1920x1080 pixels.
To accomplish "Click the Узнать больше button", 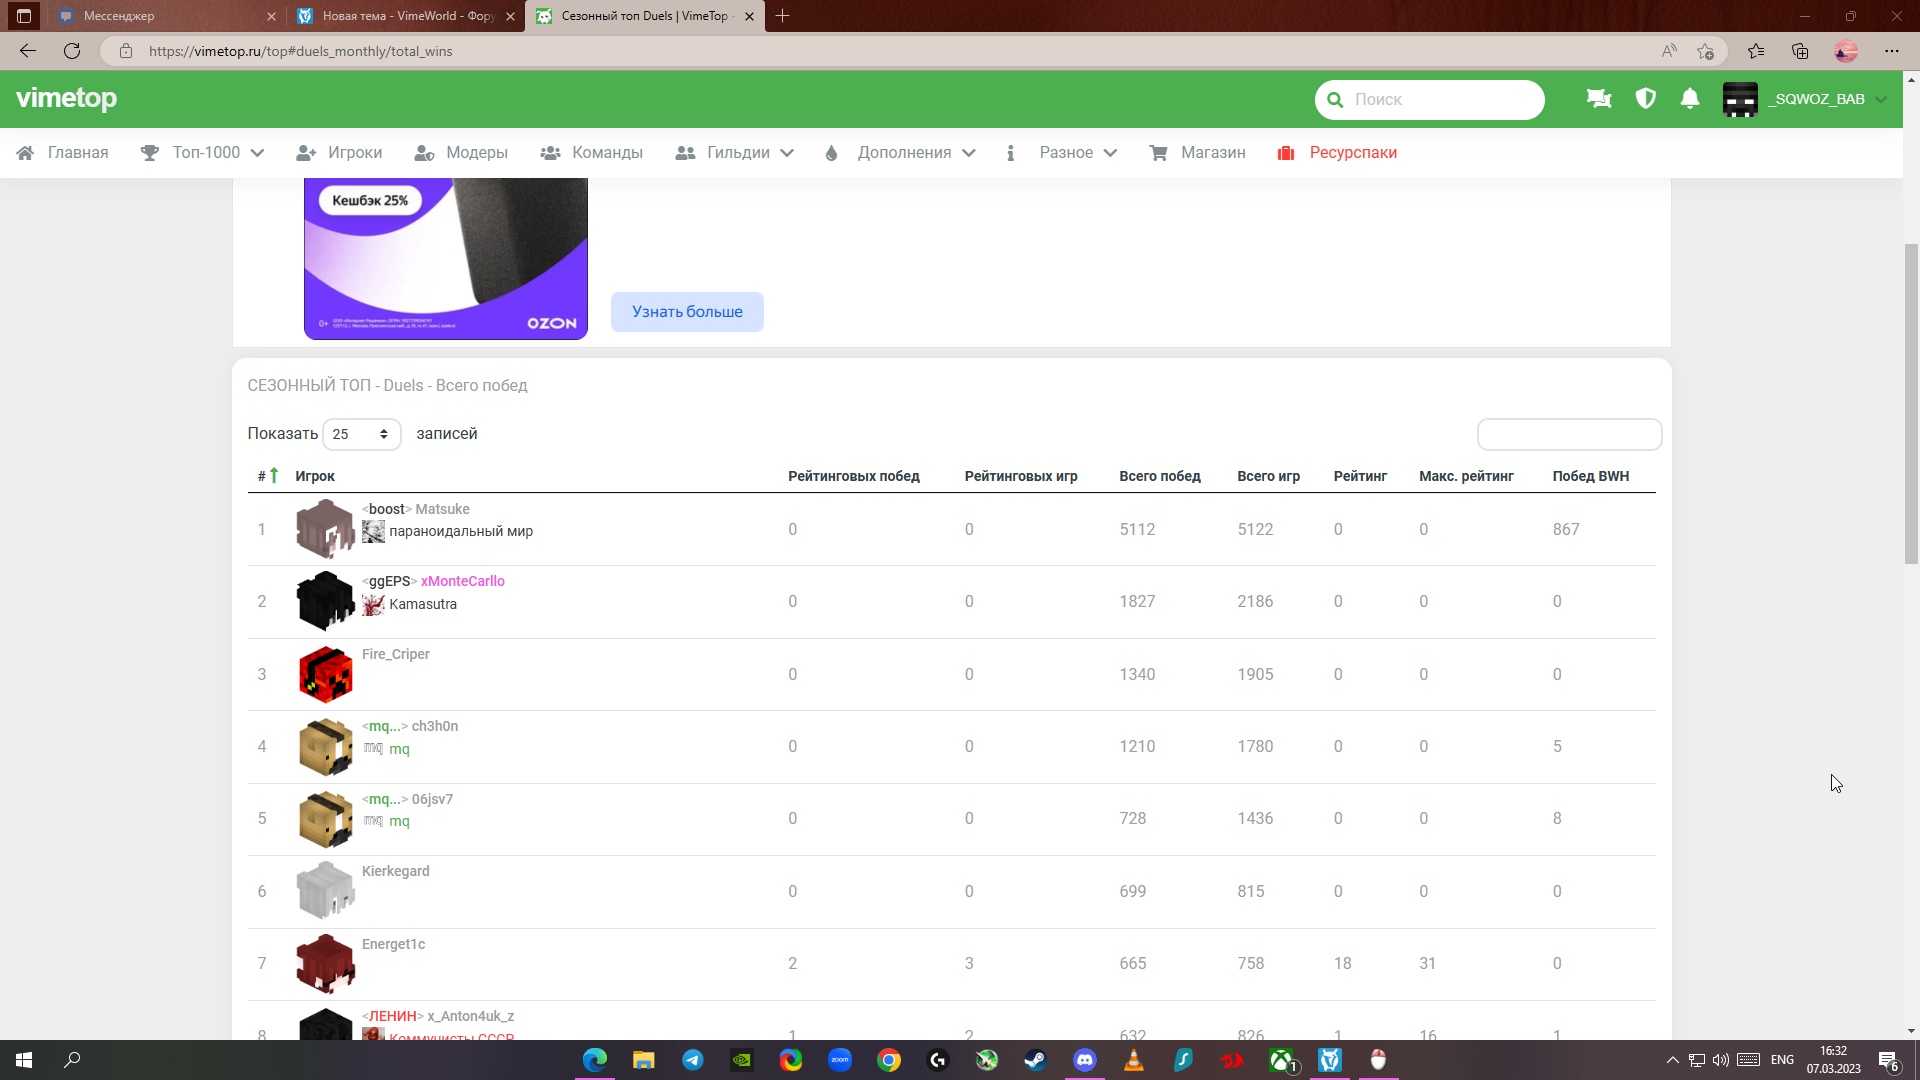I will coord(687,312).
